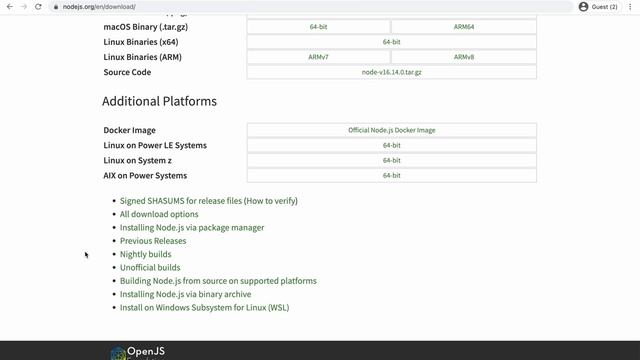640x360 pixels.
Task: Open Official Node.js Docker Image link
Action: (391, 130)
